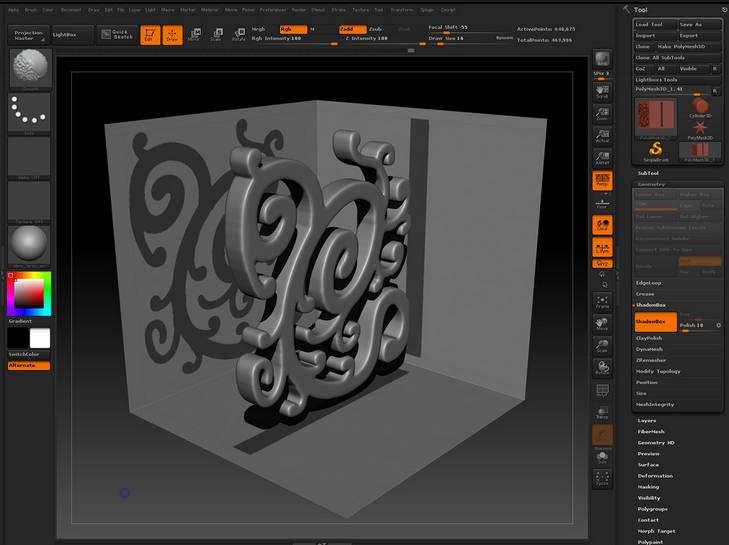Expand the DynaMesh subsection
This screenshot has width=729, height=545.
pos(649,349)
